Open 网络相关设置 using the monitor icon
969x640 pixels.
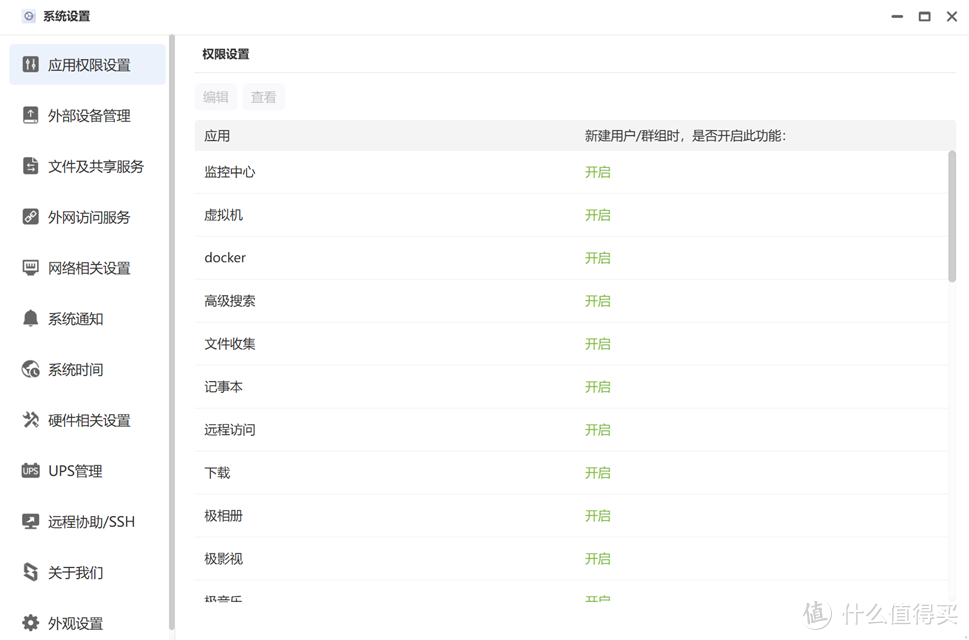coord(30,268)
